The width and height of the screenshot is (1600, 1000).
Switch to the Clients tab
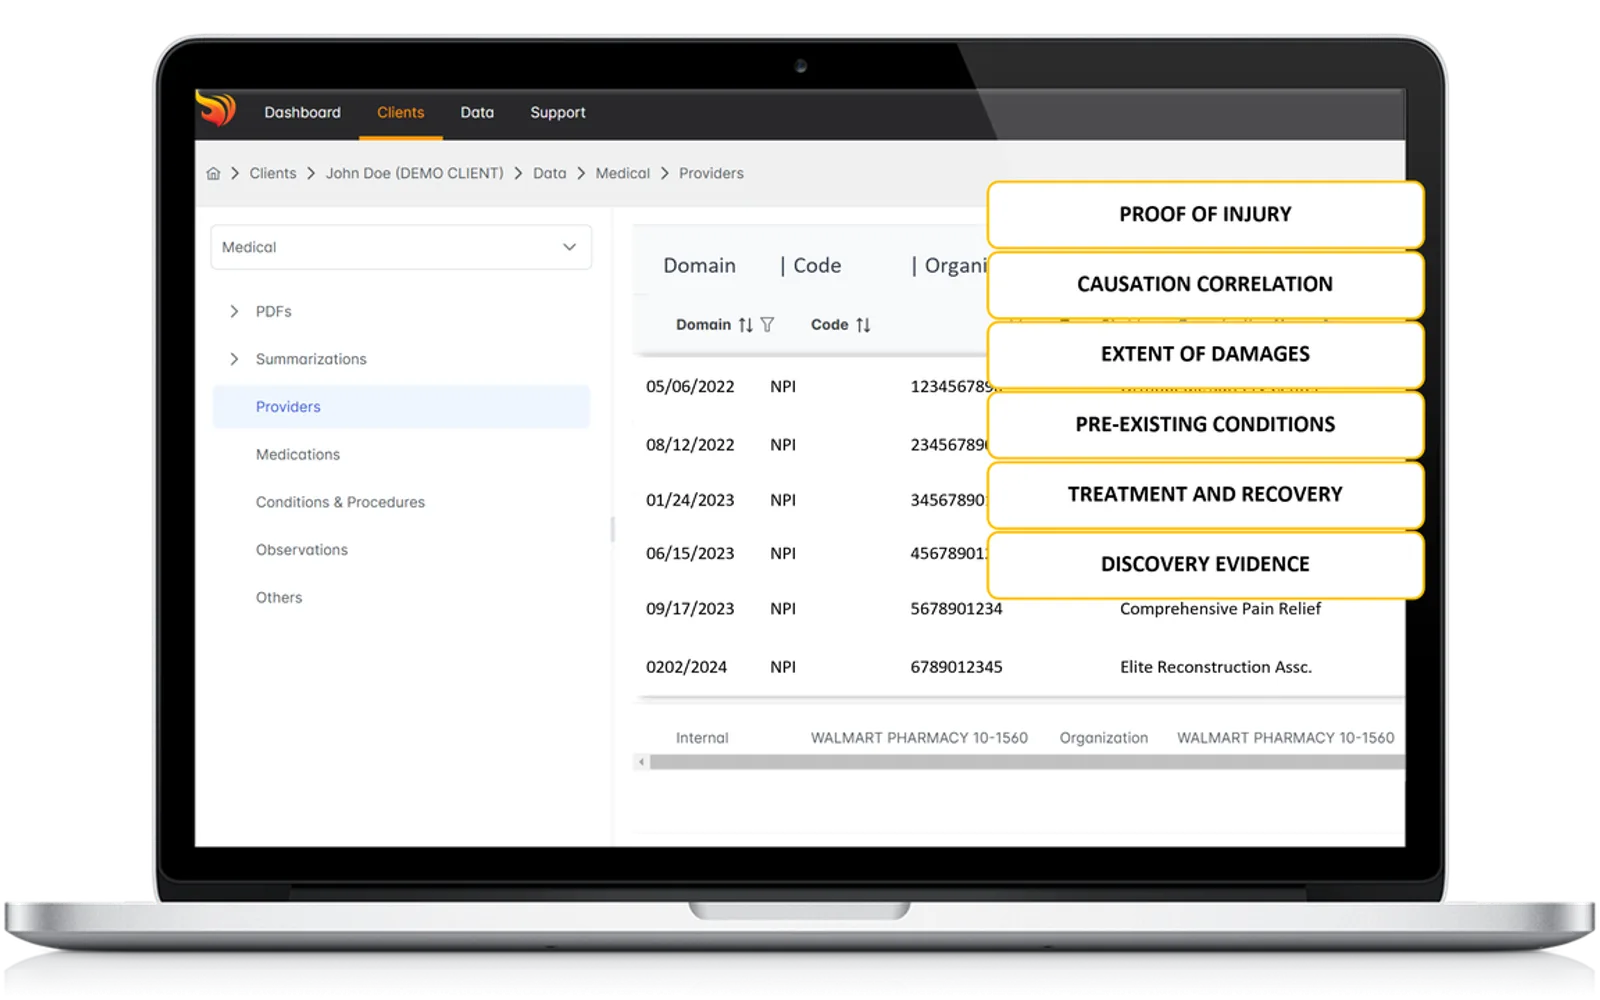[x=400, y=113]
